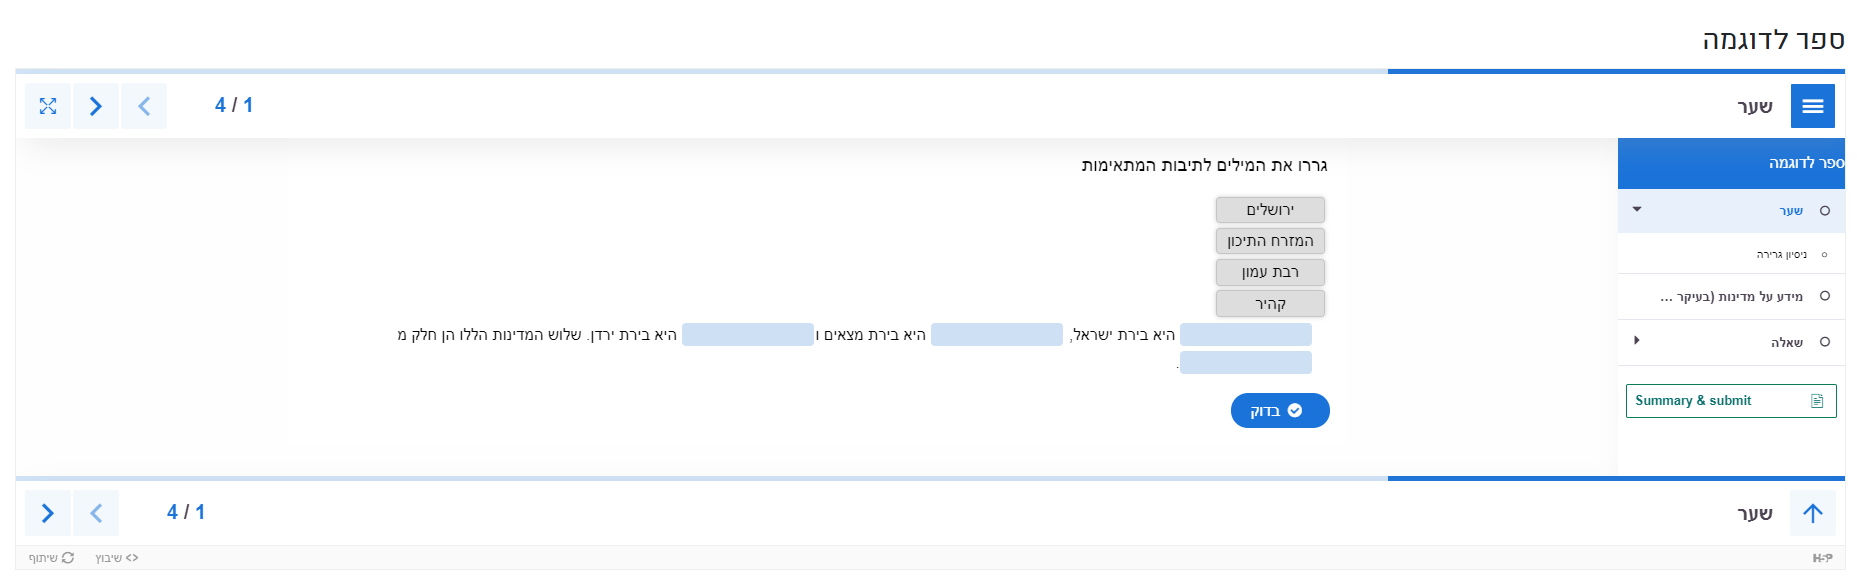
Task: Open the ניסיון גרירה section in the sidebar
Action: (1781, 255)
